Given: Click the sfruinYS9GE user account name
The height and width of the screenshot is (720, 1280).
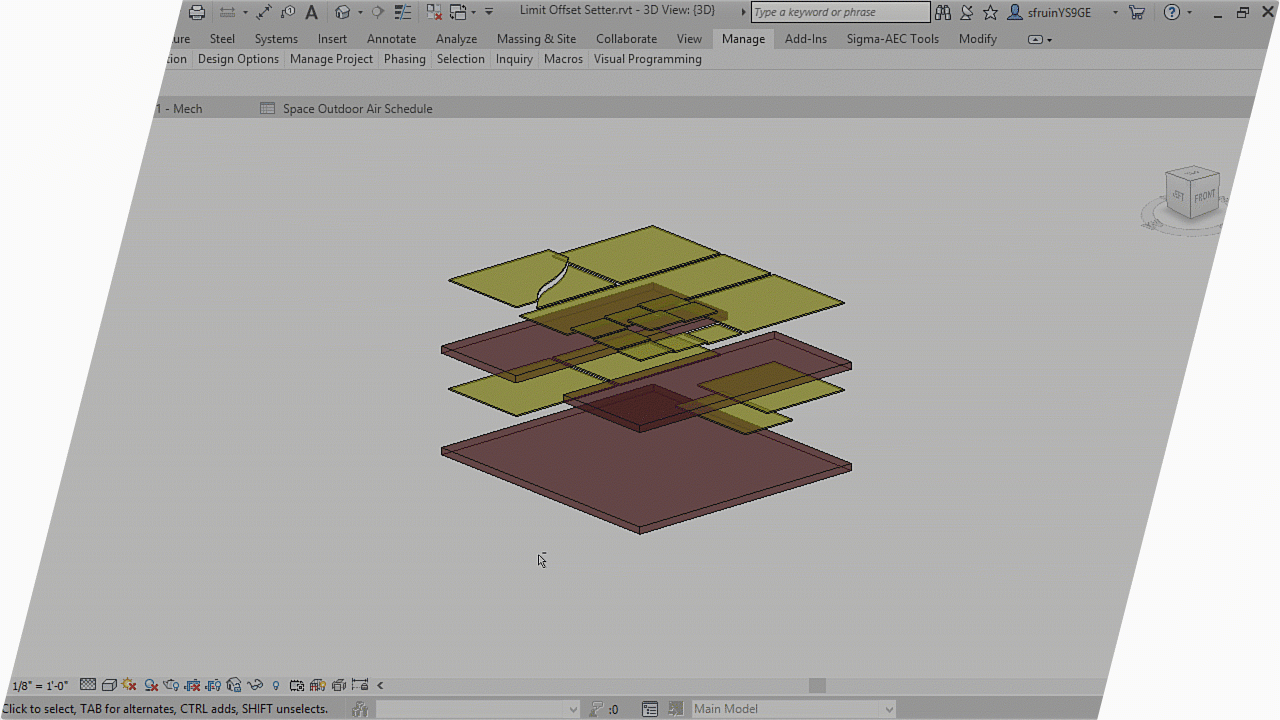Looking at the screenshot, I should 1059,13.
